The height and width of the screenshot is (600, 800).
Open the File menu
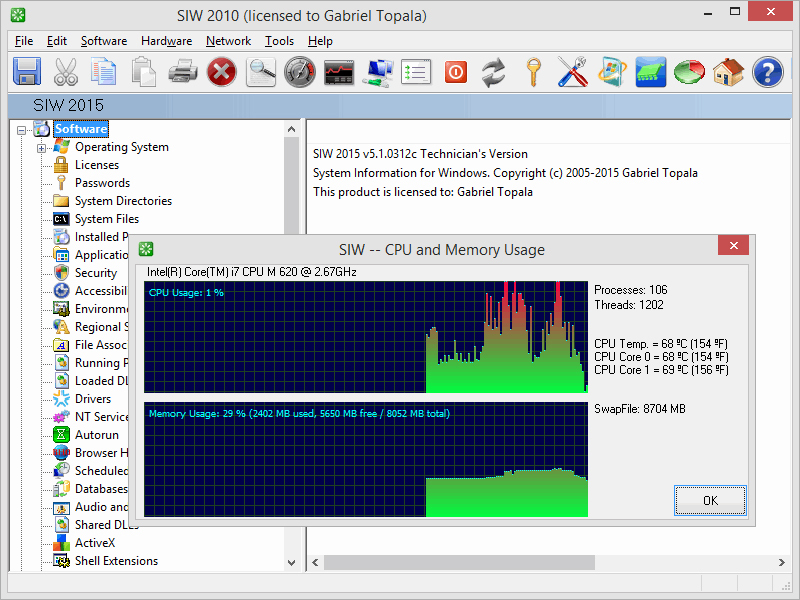pos(24,41)
